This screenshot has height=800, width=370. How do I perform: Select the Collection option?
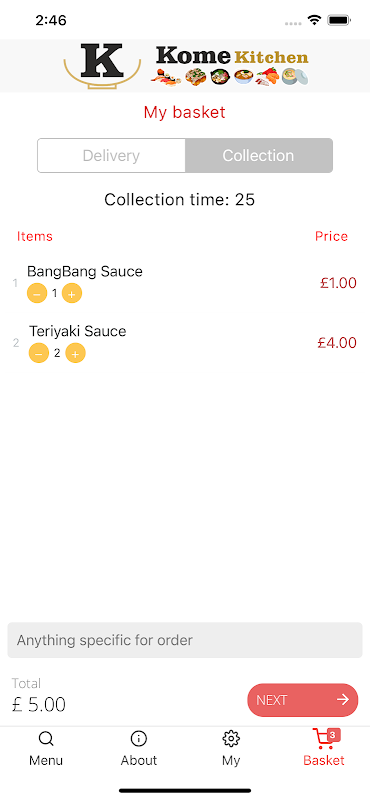coord(259,156)
